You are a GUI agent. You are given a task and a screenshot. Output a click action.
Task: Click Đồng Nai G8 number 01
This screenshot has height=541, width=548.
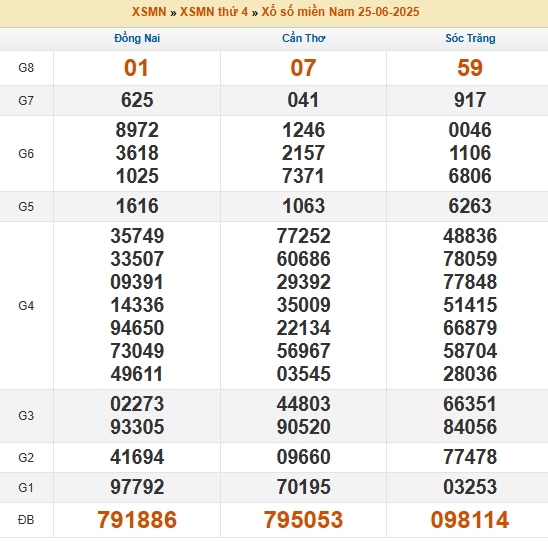point(136,68)
